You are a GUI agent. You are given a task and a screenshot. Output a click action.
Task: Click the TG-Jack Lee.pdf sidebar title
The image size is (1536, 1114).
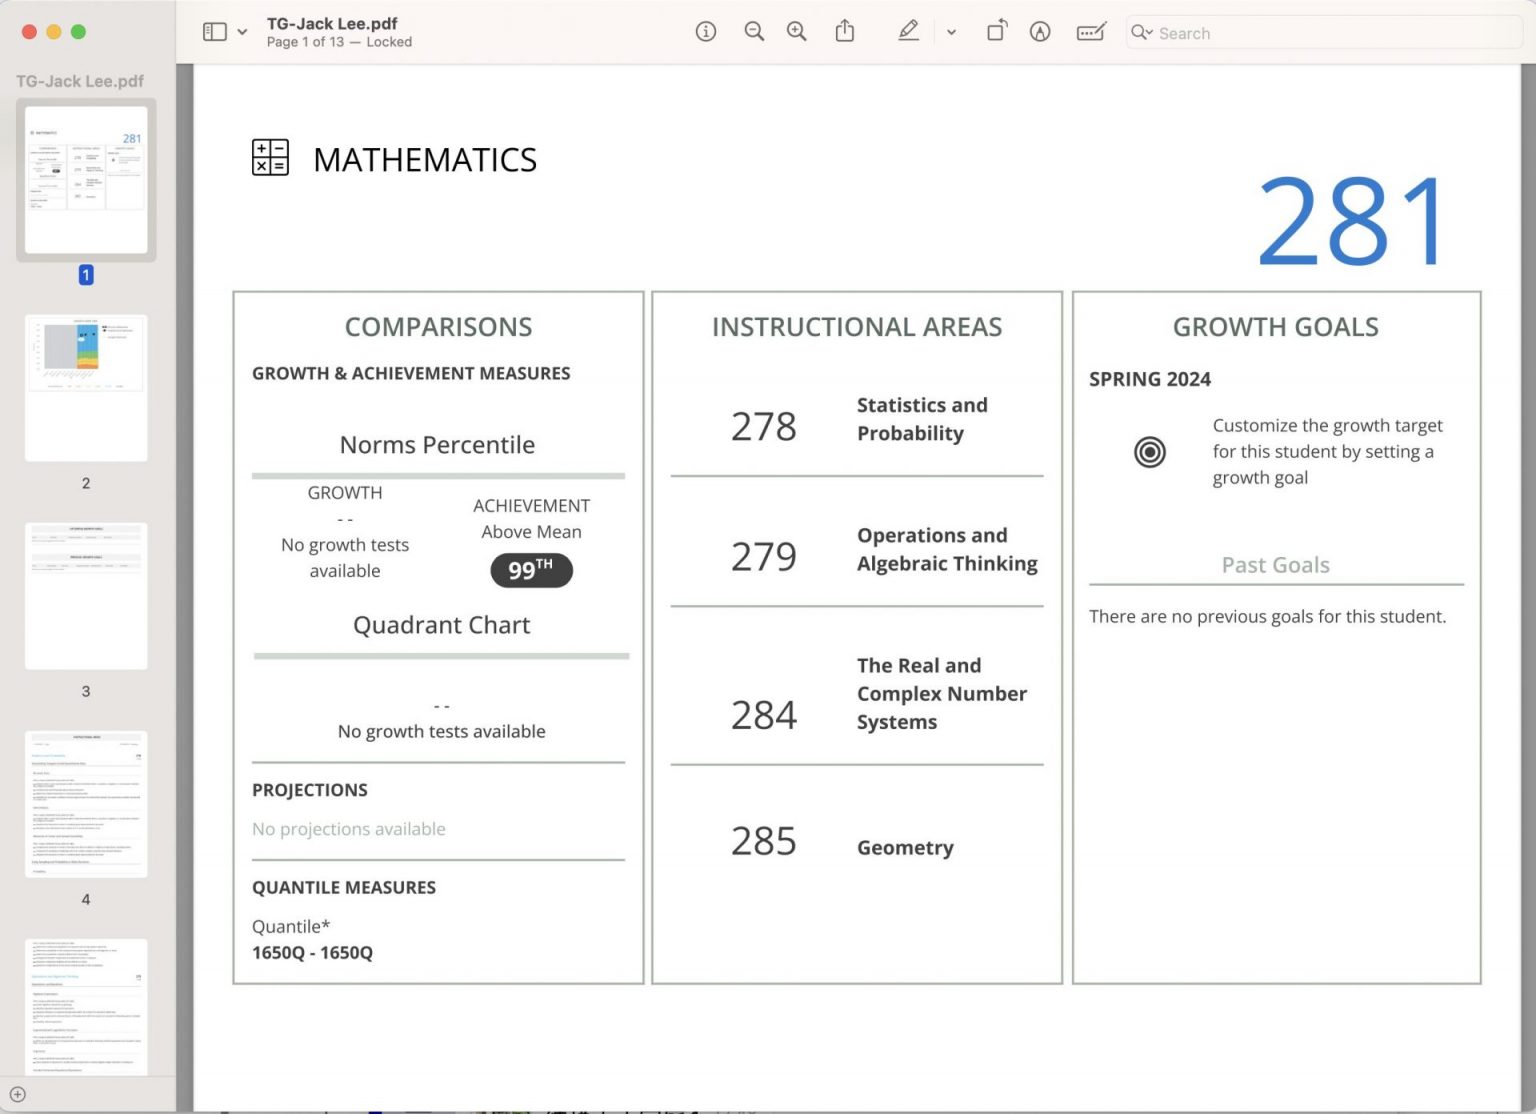click(80, 81)
